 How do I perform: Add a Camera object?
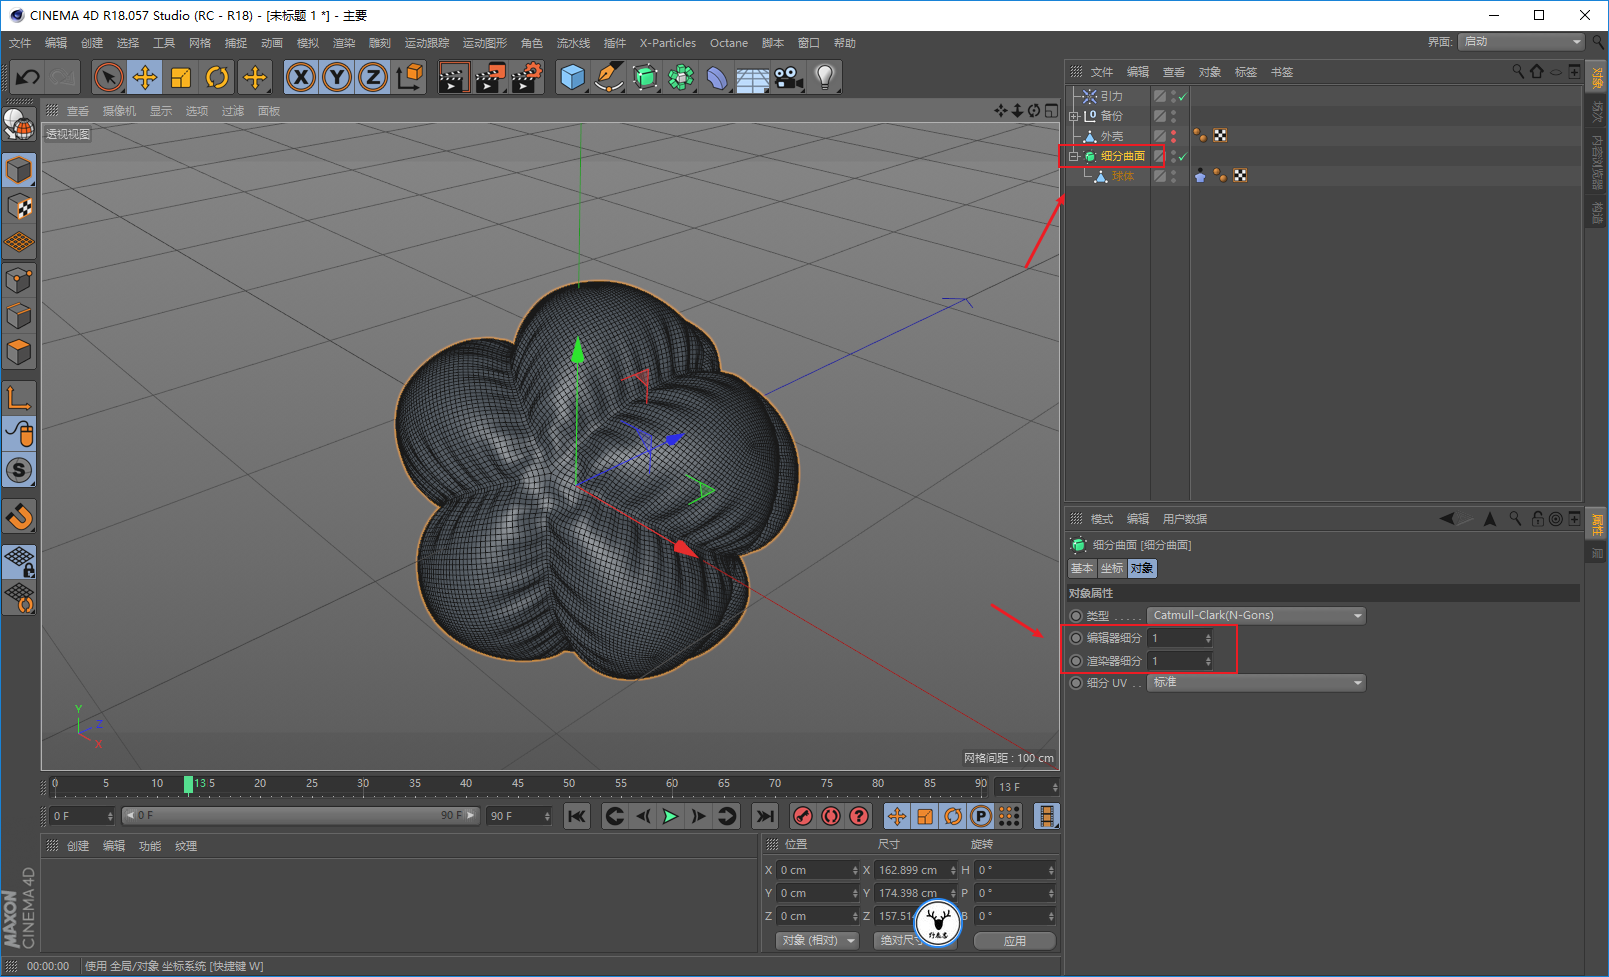tap(788, 77)
